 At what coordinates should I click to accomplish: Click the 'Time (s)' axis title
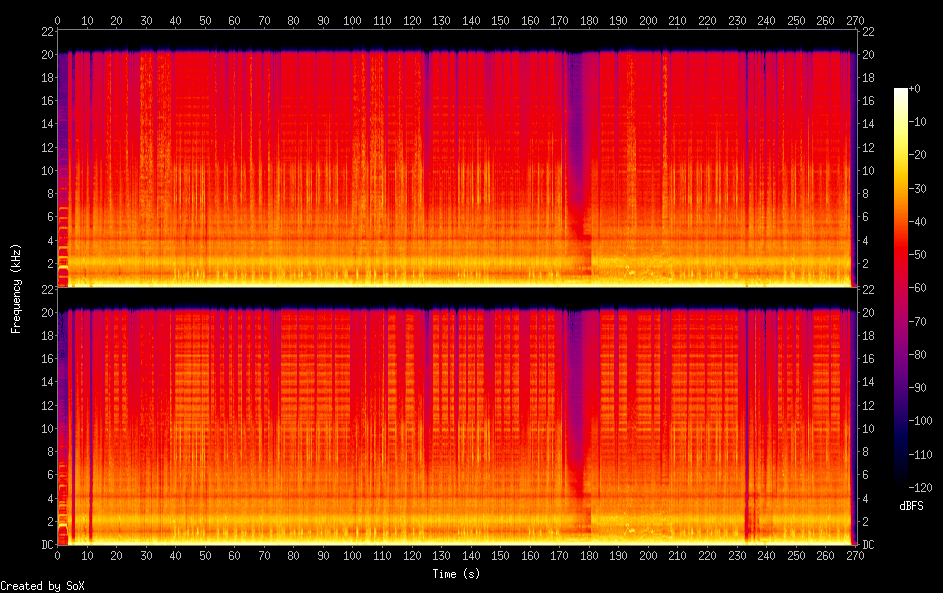click(456, 574)
